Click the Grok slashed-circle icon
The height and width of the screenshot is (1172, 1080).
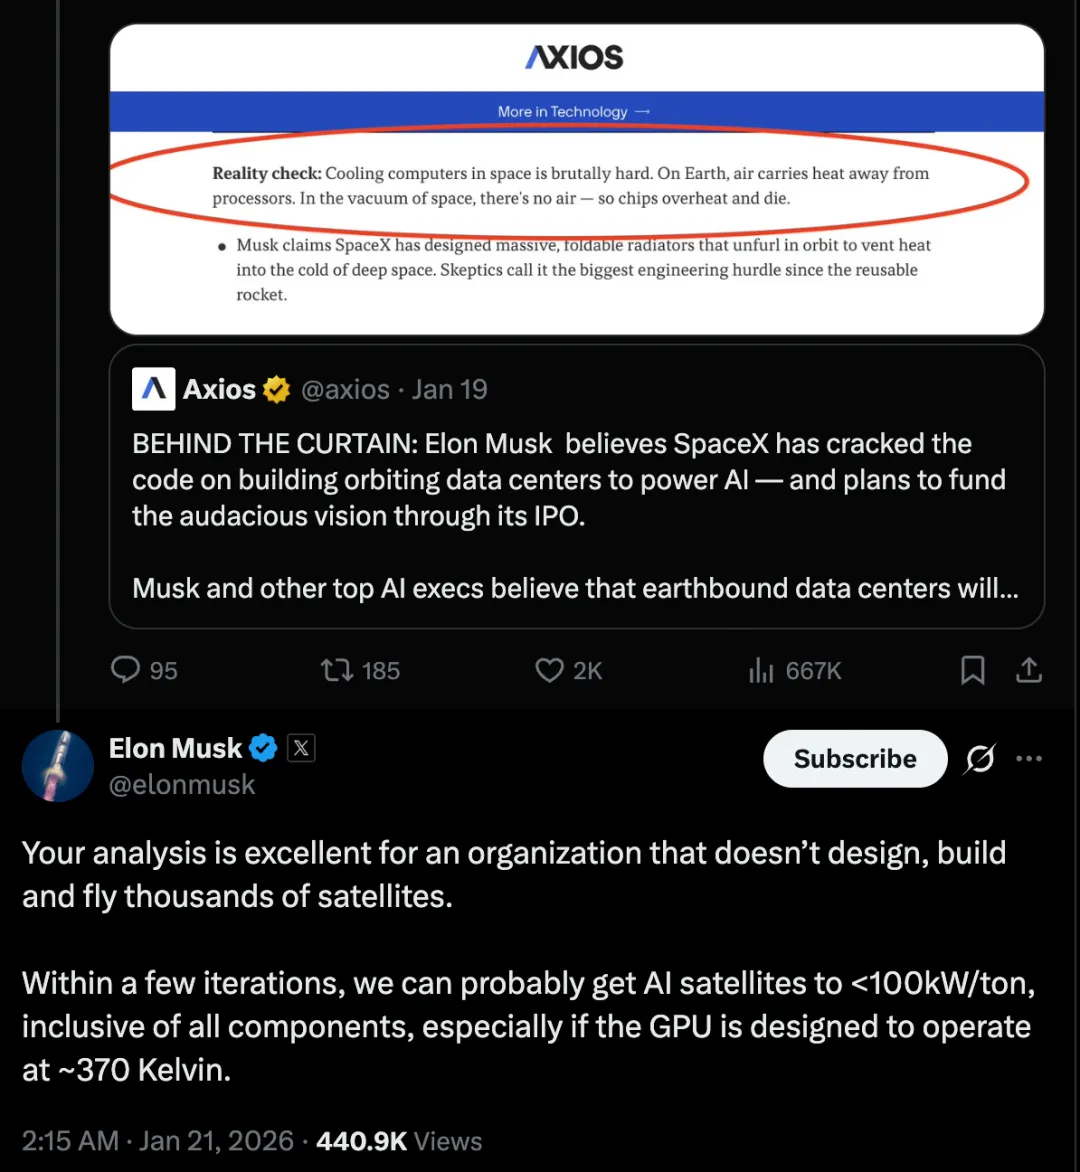pos(979,759)
